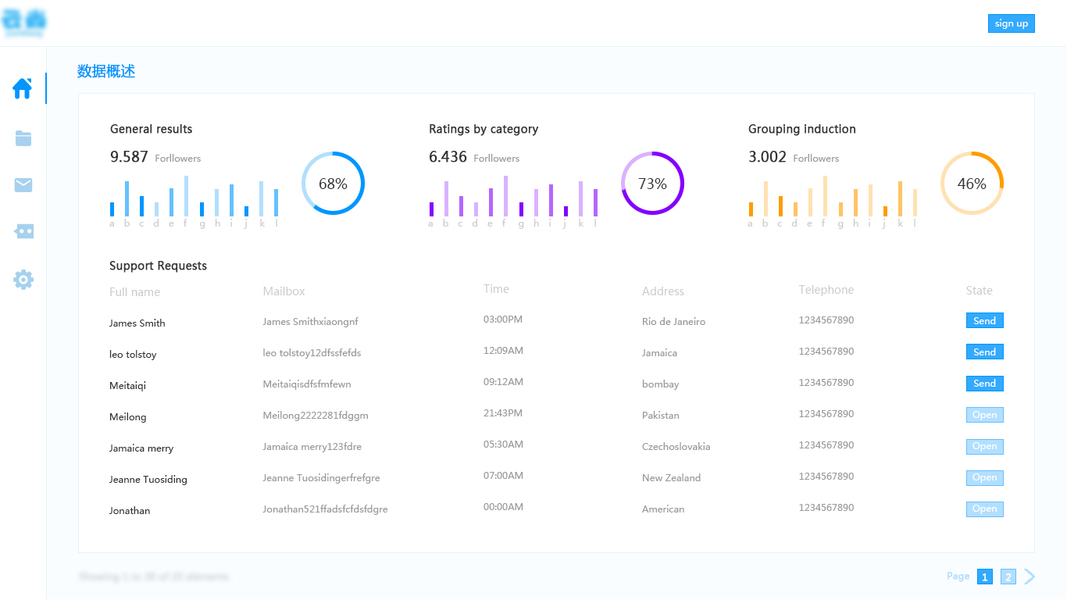This screenshot has width=1067, height=600.
Task: Click Open for Jeanne Tuosiding
Action: point(985,478)
